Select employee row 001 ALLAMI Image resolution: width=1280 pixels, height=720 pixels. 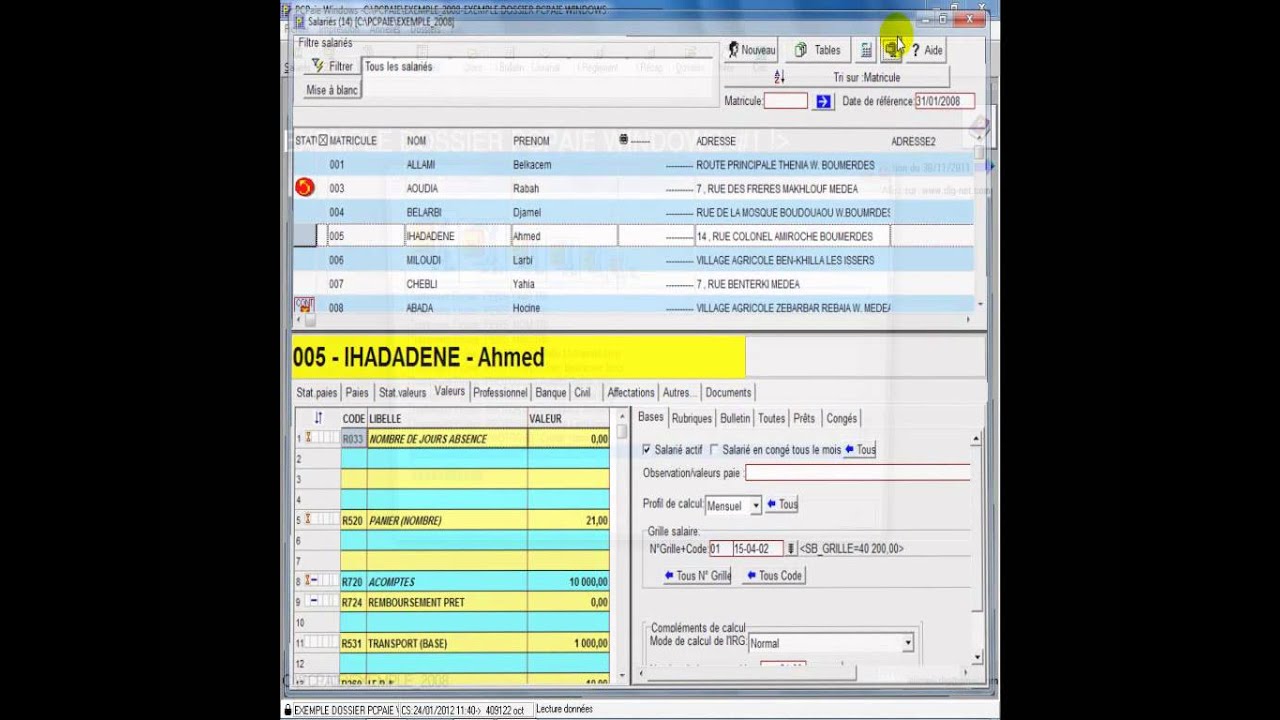pyautogui.click(x=634, y=165)
